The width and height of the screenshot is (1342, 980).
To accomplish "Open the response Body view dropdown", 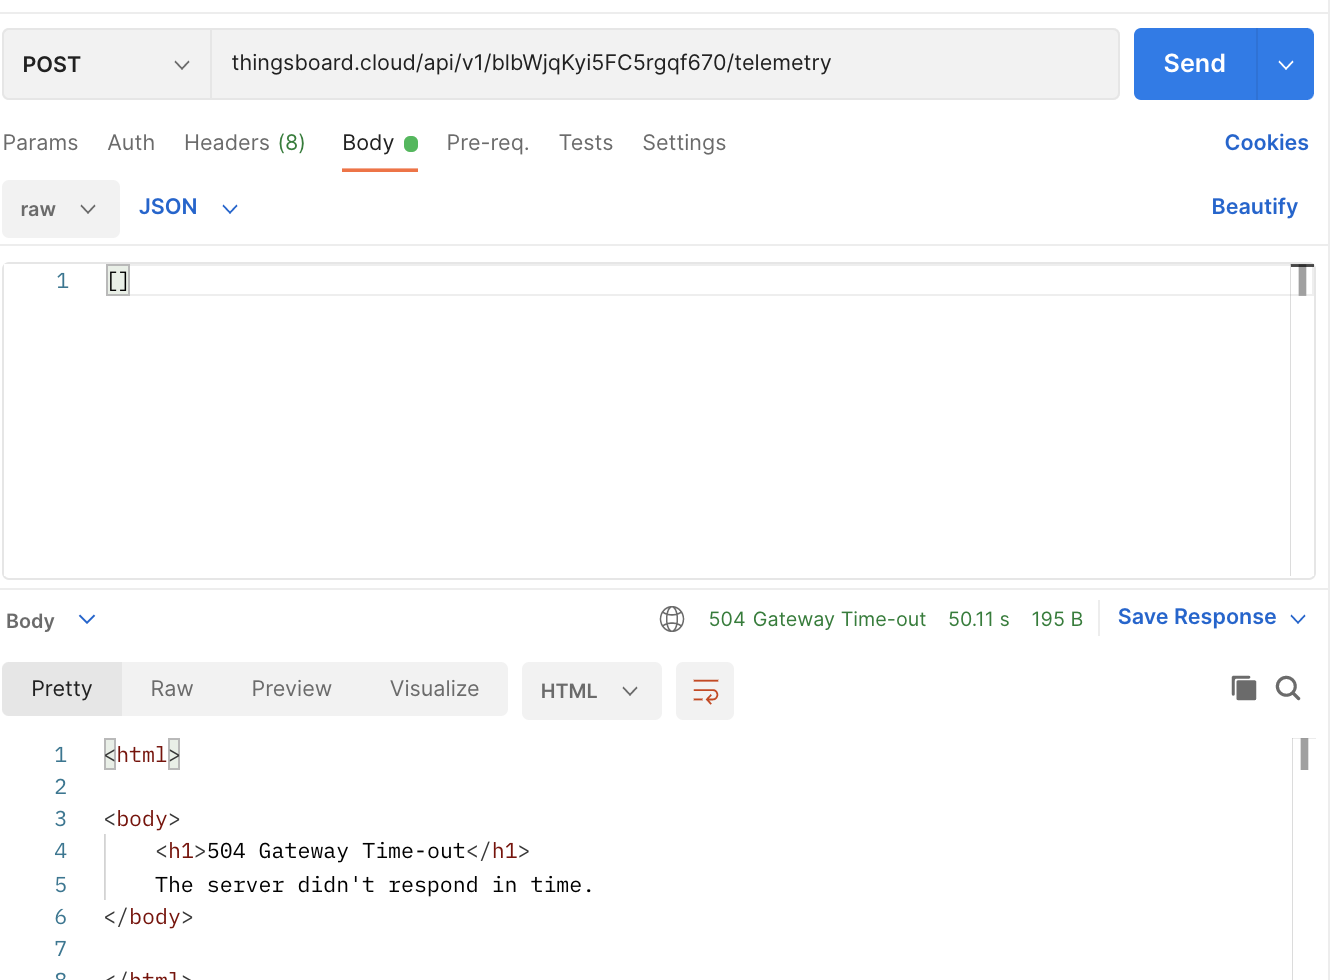I will pyautogui.click(x=52, y=620).
